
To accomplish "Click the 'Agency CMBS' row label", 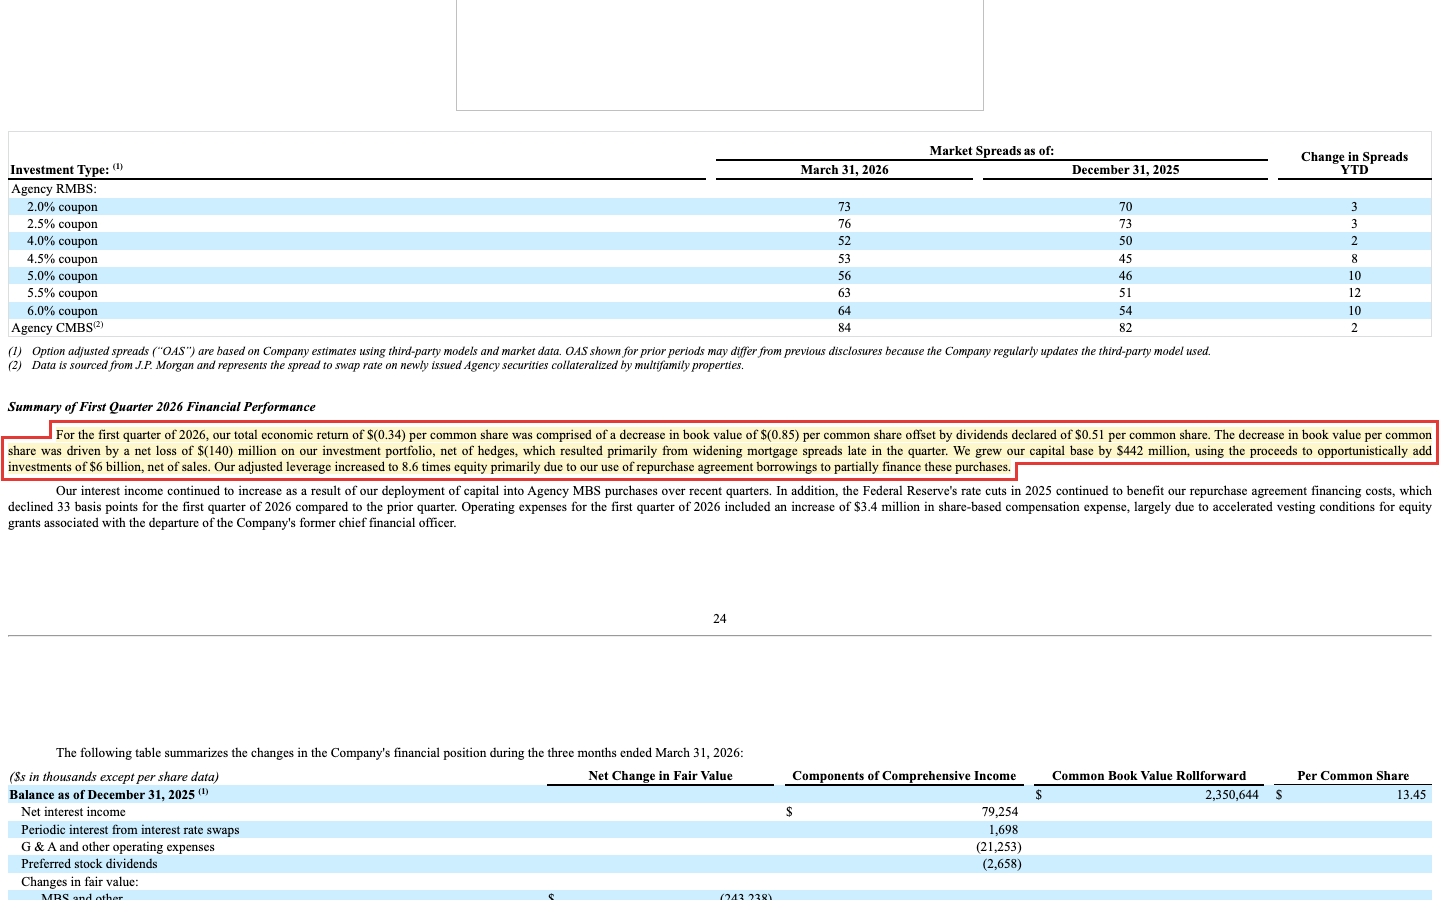I will [57, 327].
